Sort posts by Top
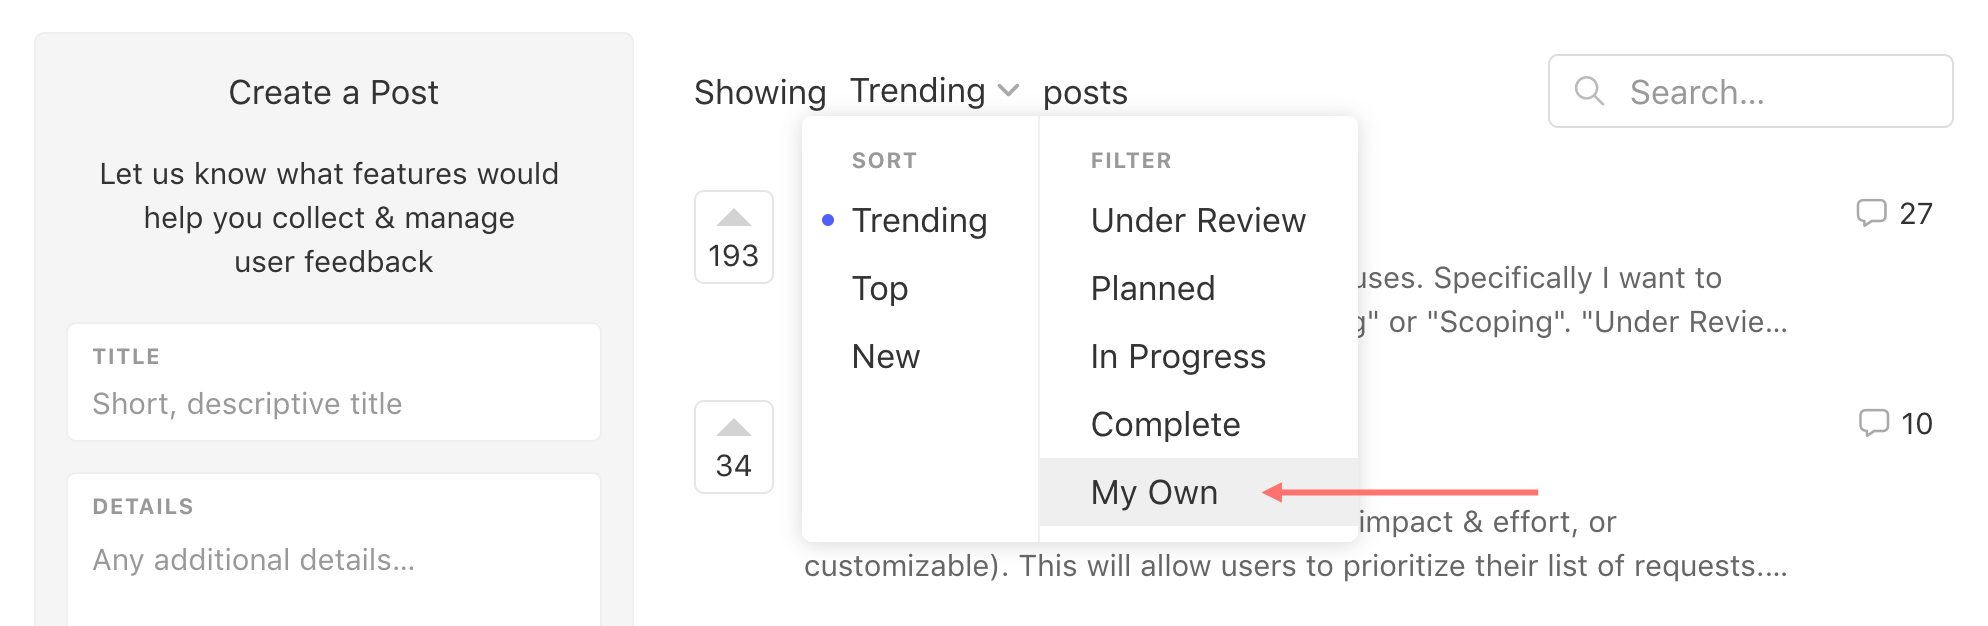The width and height of the screenshot is (1988, 626). 880,288
